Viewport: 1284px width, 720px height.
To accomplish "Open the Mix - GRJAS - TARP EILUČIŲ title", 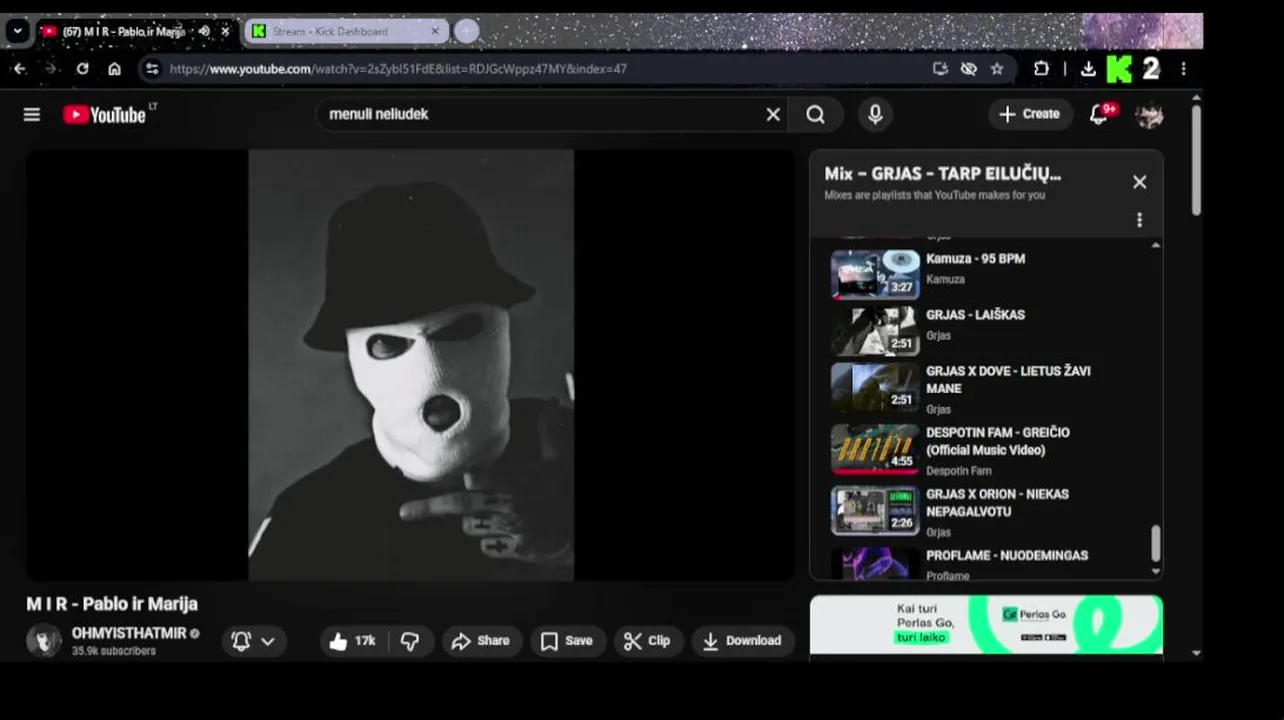I will pyautogui.click(x=943, y=174).
